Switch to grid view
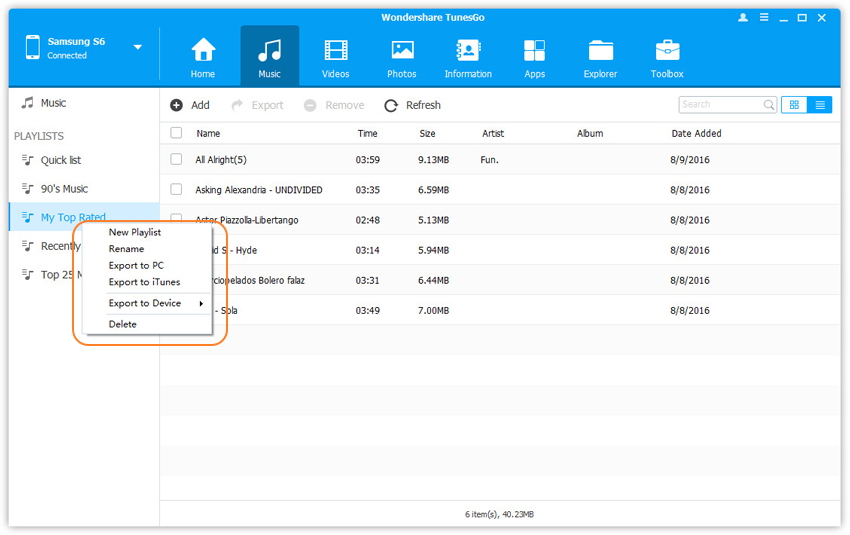Viewport: 850px width, 535px height. coord(794,105)
